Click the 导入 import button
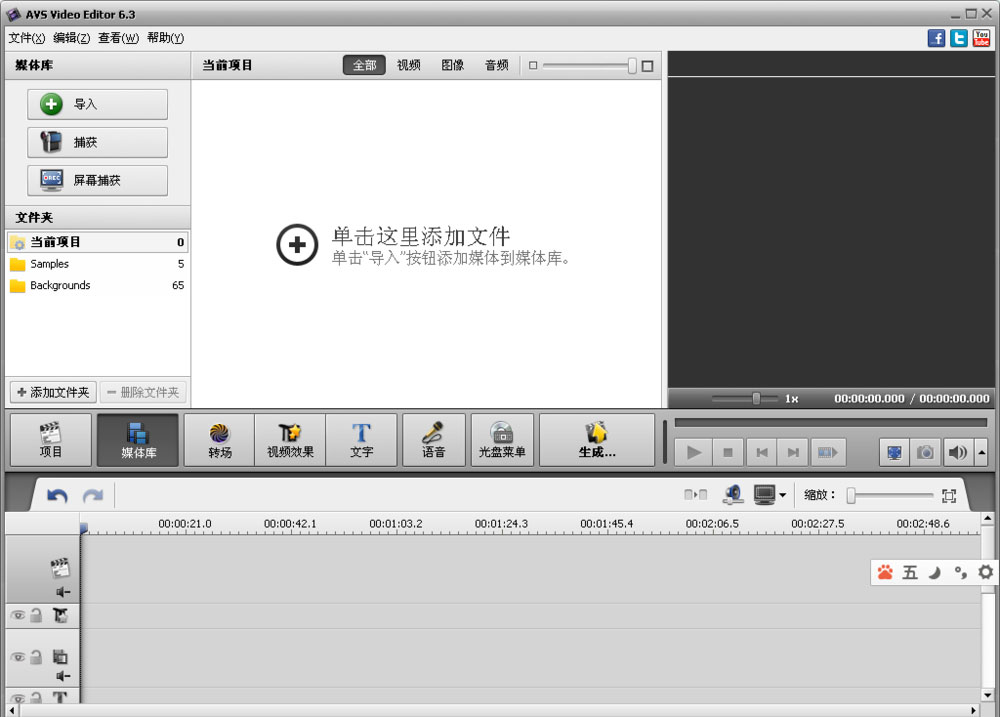Image resolution: width=1000 pixels, height=717 pixels. 98,104
